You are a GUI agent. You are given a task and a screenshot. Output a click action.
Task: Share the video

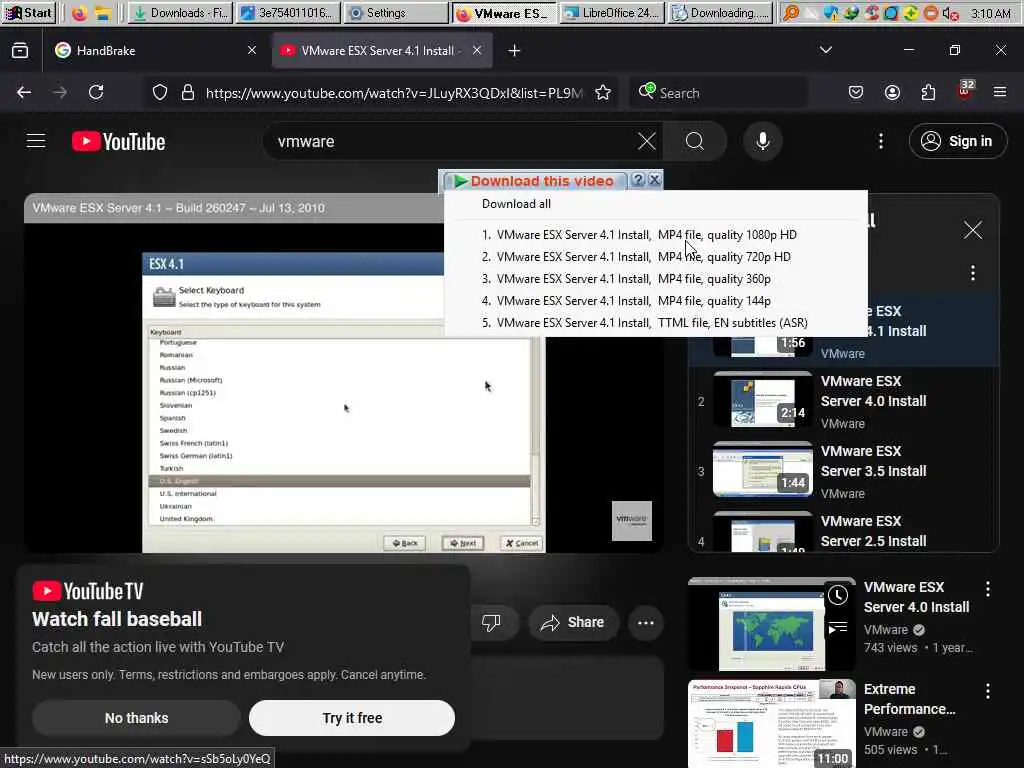[572, 622]
